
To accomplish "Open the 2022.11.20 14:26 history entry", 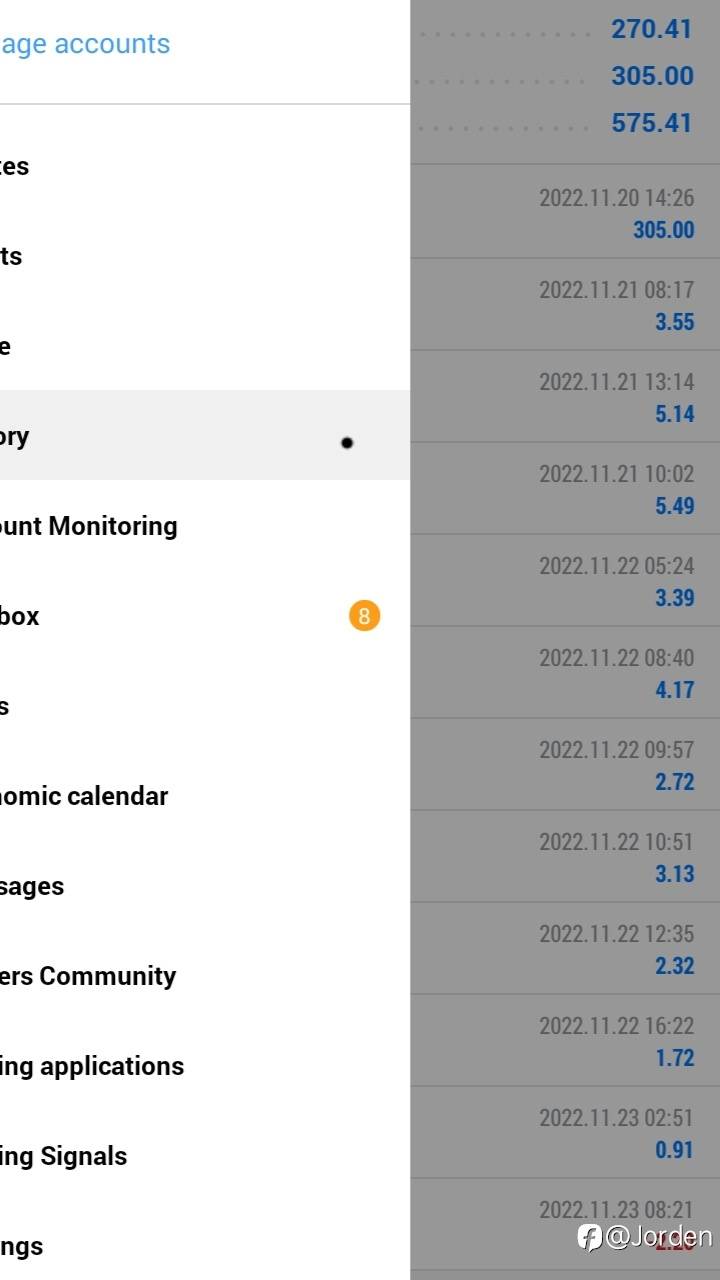I will (x=565, y=213).
